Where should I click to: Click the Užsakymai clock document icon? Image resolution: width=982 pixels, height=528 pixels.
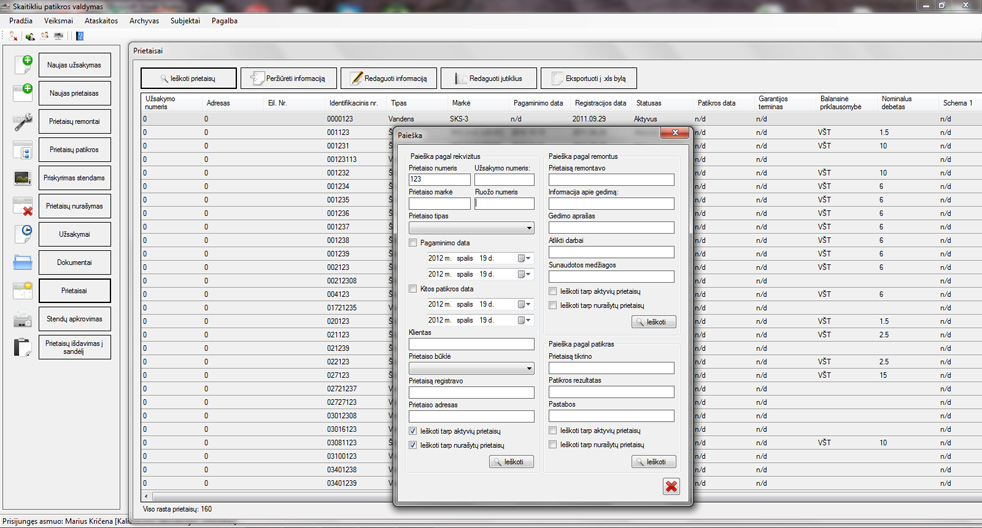[x=22, y=234]
